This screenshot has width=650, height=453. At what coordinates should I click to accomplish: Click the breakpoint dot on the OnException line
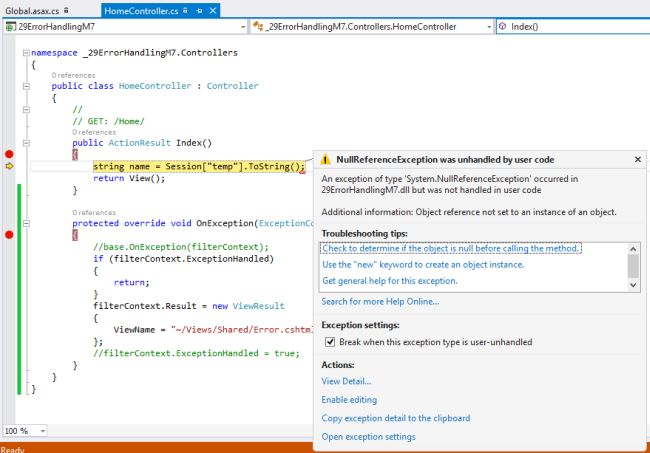click(x=10, y=234)
